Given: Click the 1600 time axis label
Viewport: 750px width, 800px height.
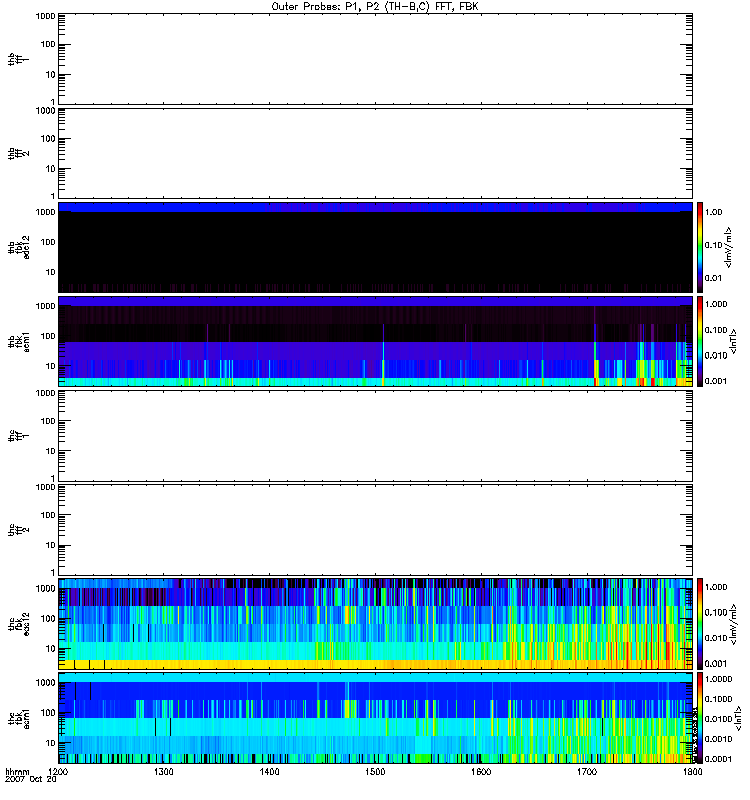Looking at the screenshot, I should tap(480, 773).
